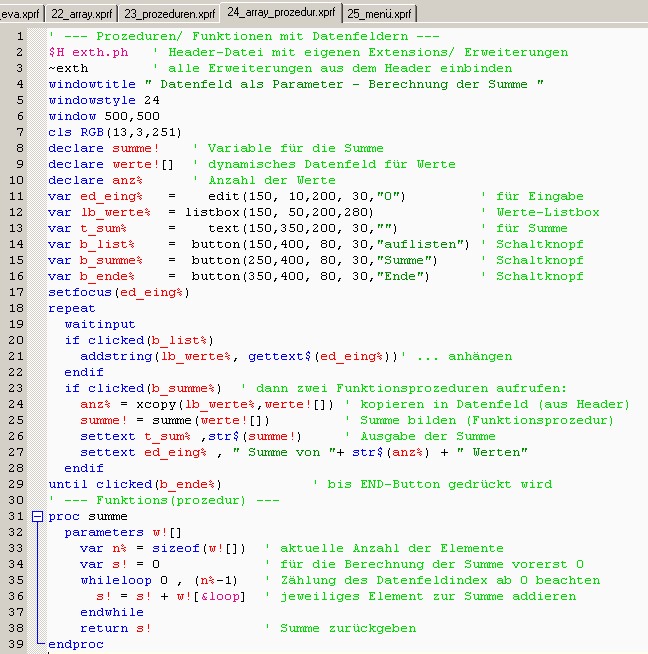Place cursor on the waitinput command

tap(100, 324)
